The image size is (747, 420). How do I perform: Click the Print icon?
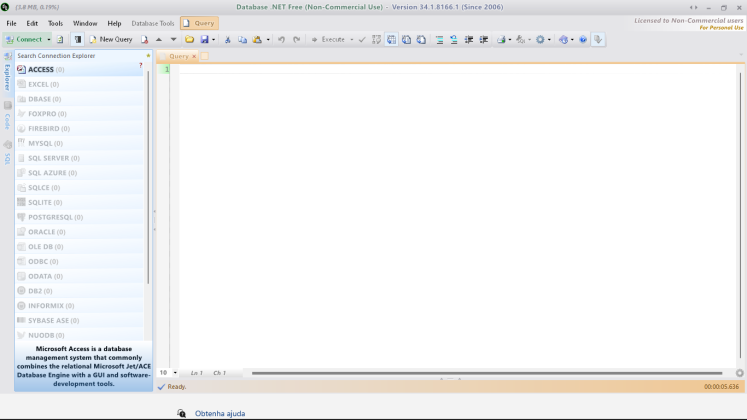tap(501, 40)
